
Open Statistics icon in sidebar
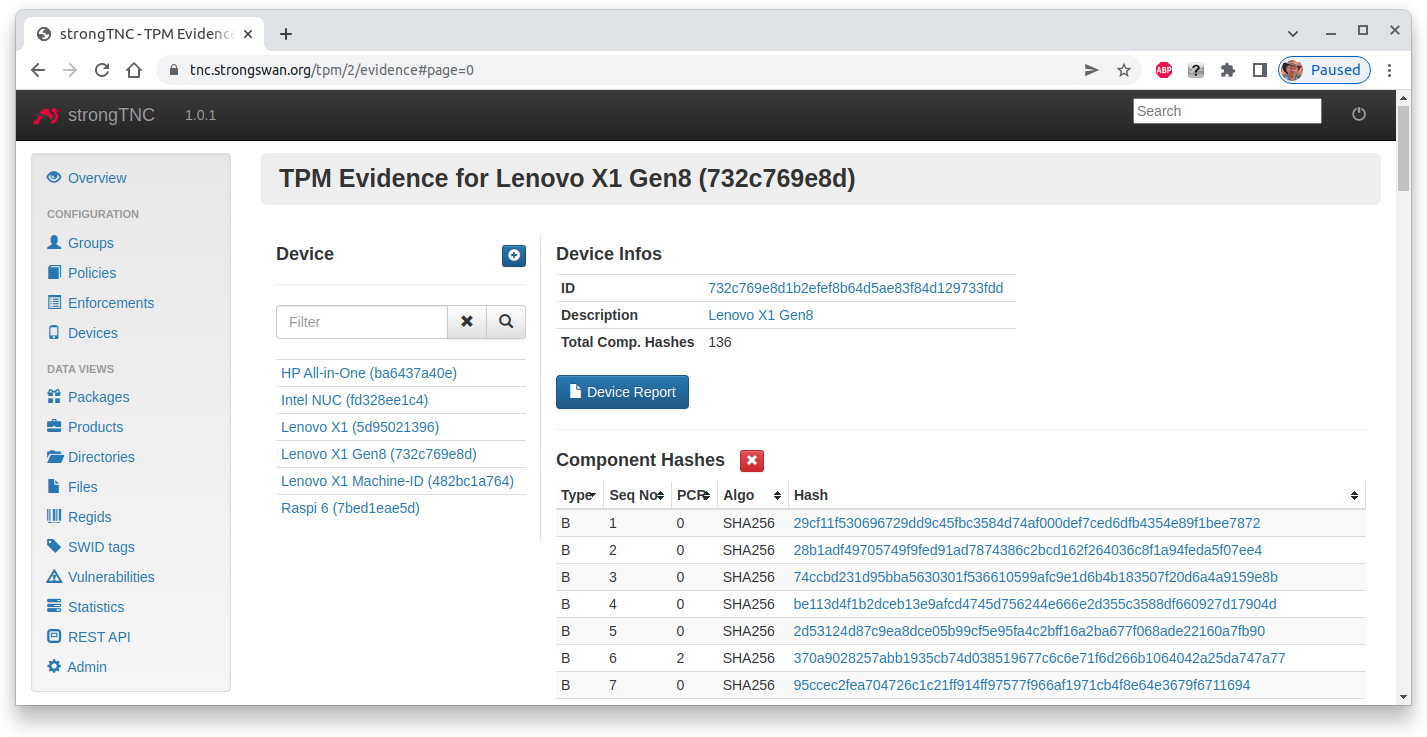coord(54,607)
